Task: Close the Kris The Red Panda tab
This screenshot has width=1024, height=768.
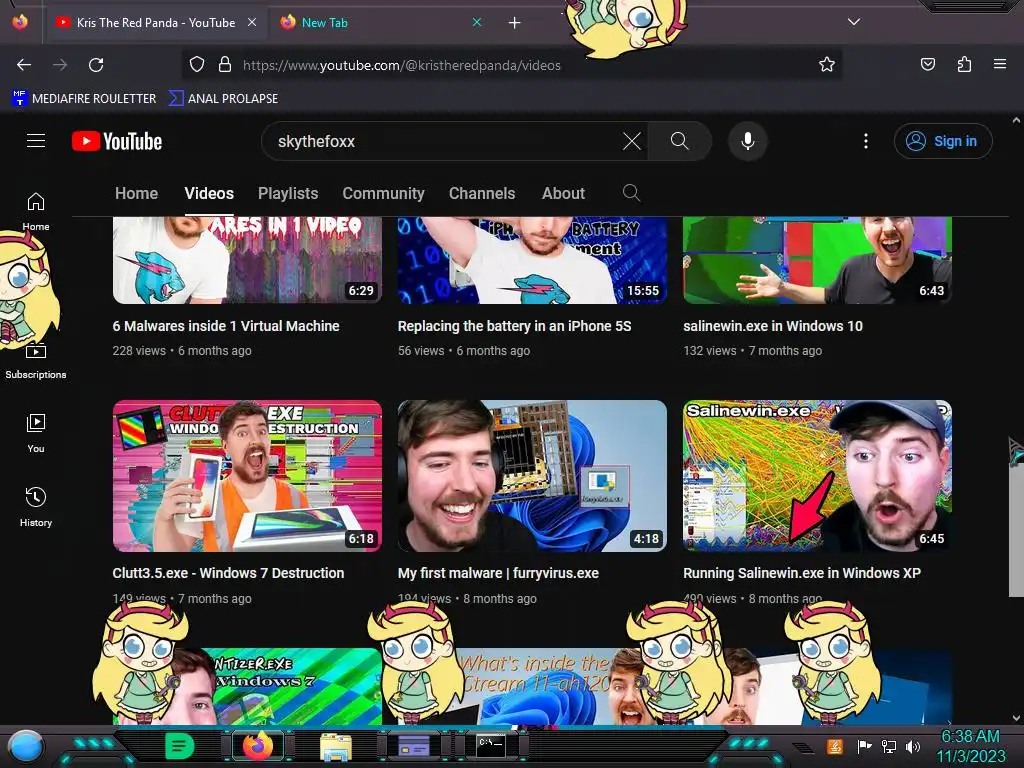Action: coord(251,22)
